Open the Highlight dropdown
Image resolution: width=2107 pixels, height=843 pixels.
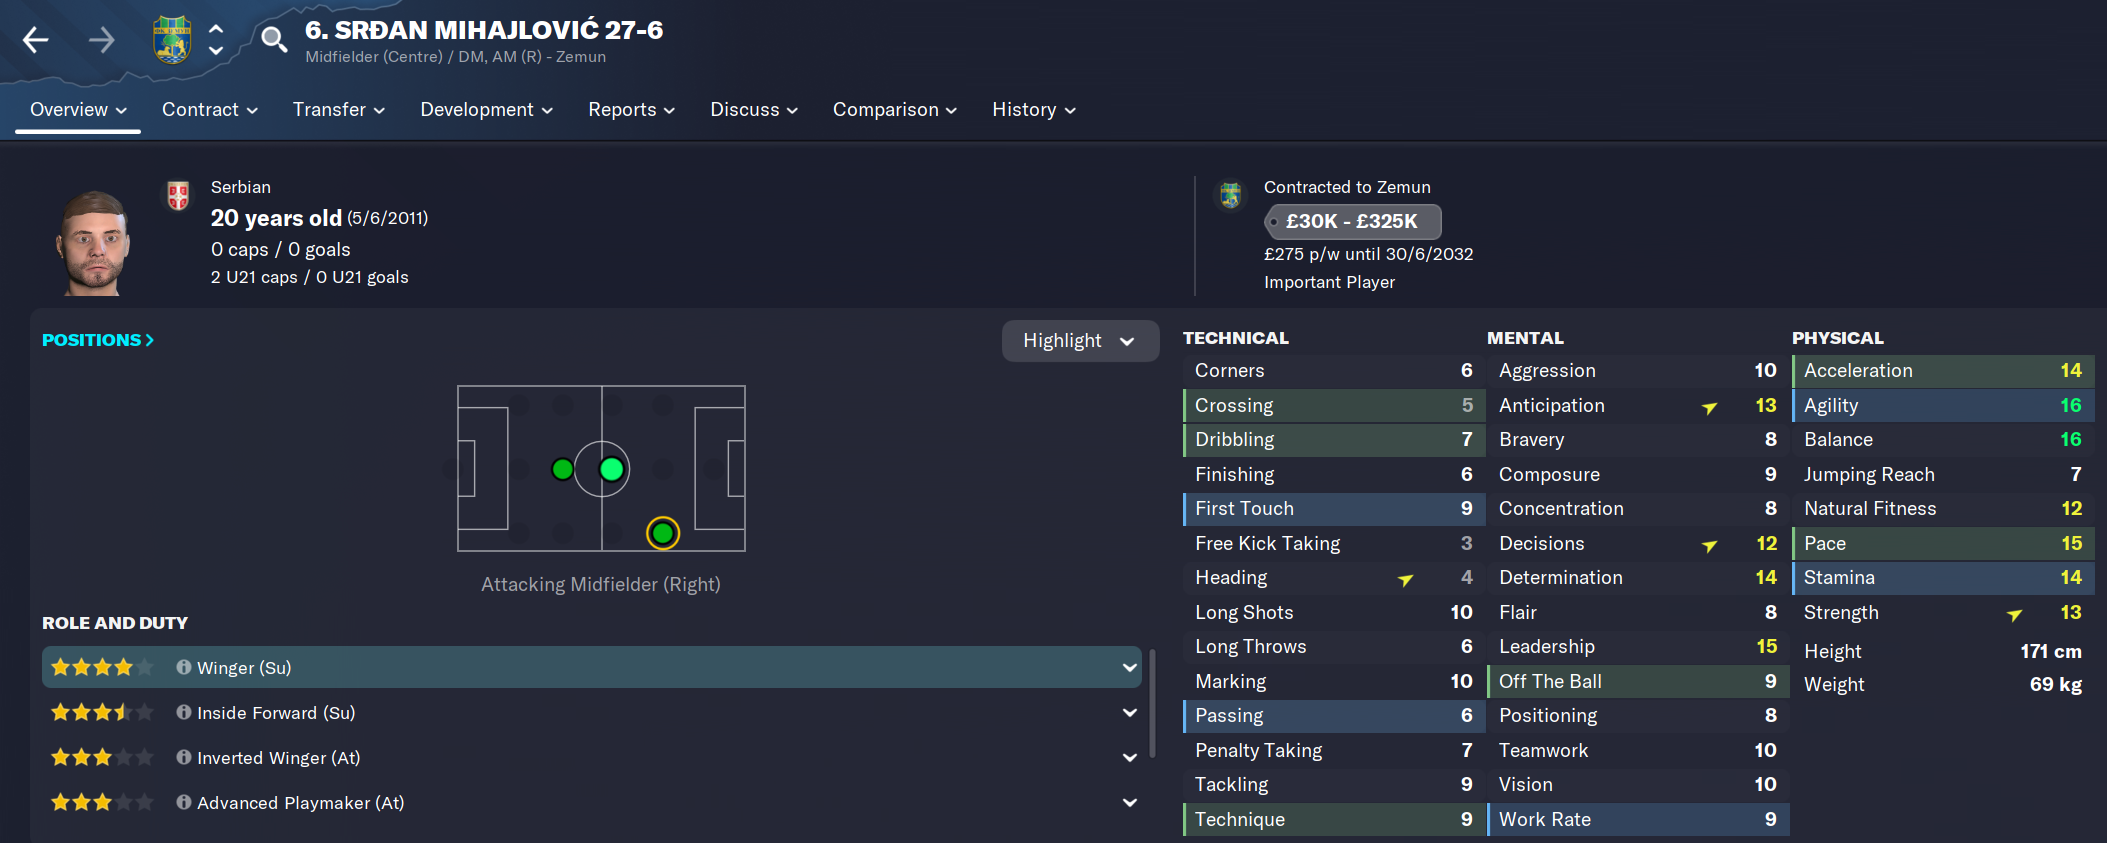coord(1080,341)
